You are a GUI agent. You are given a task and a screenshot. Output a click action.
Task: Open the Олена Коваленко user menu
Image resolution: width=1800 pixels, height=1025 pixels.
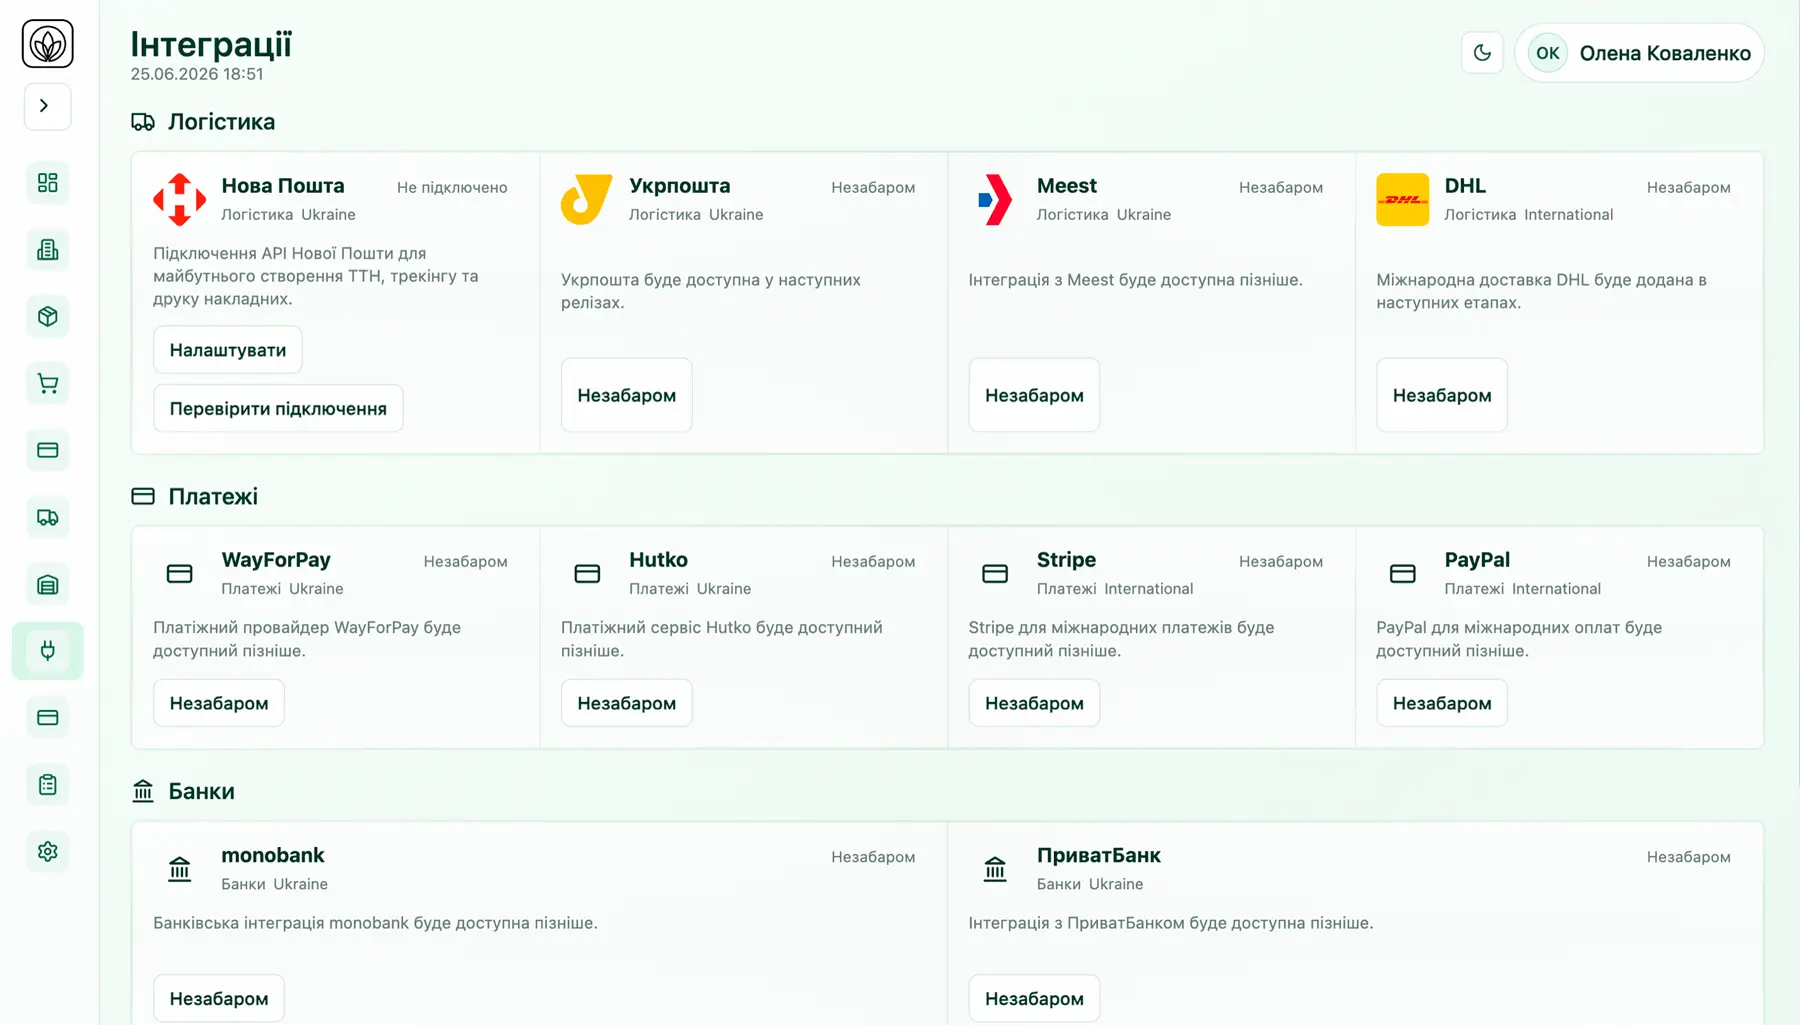pyautogui.click(x=1640, y=53)
